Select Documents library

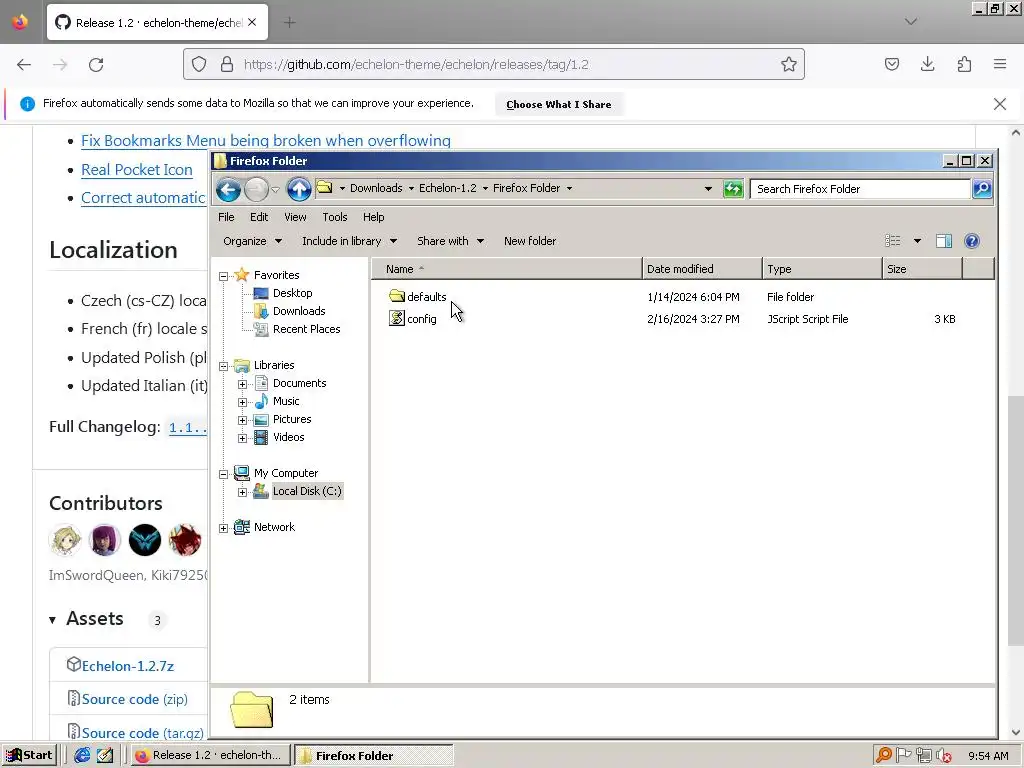pos(299,383)
